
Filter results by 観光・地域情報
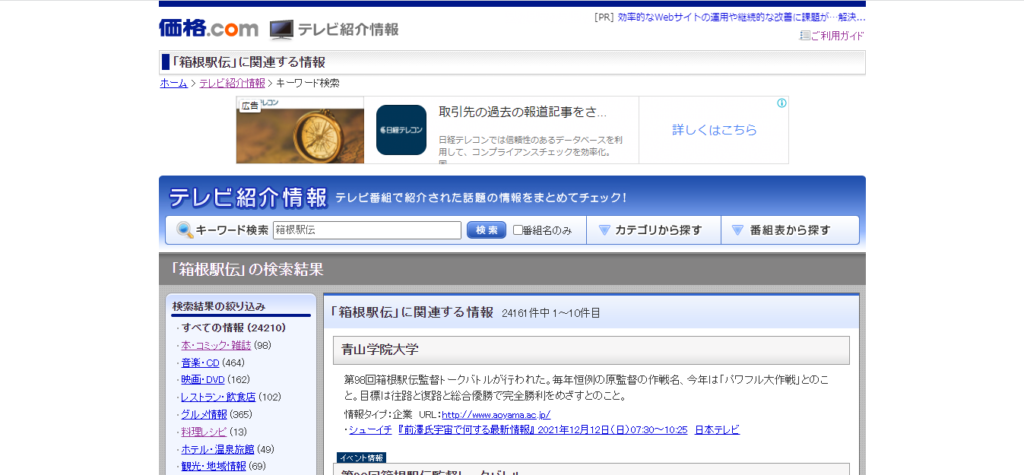click(x=214, y=466)
